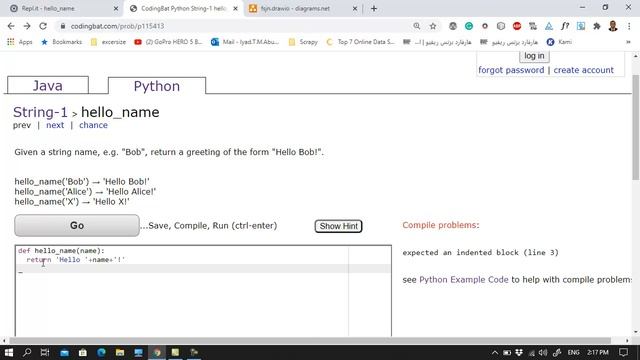The height and width of the screenshot is (360, 640).
Task: Click inside the code editor area
Action: [203, 291]
